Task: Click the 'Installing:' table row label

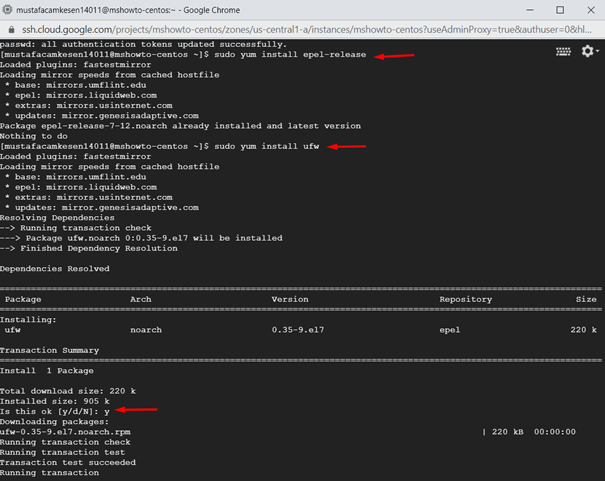Action: [28, 319]
